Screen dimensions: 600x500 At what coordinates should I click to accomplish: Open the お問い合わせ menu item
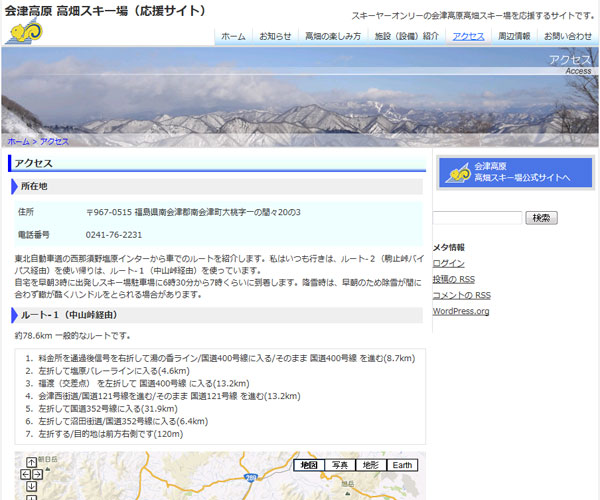pos(568,36)
